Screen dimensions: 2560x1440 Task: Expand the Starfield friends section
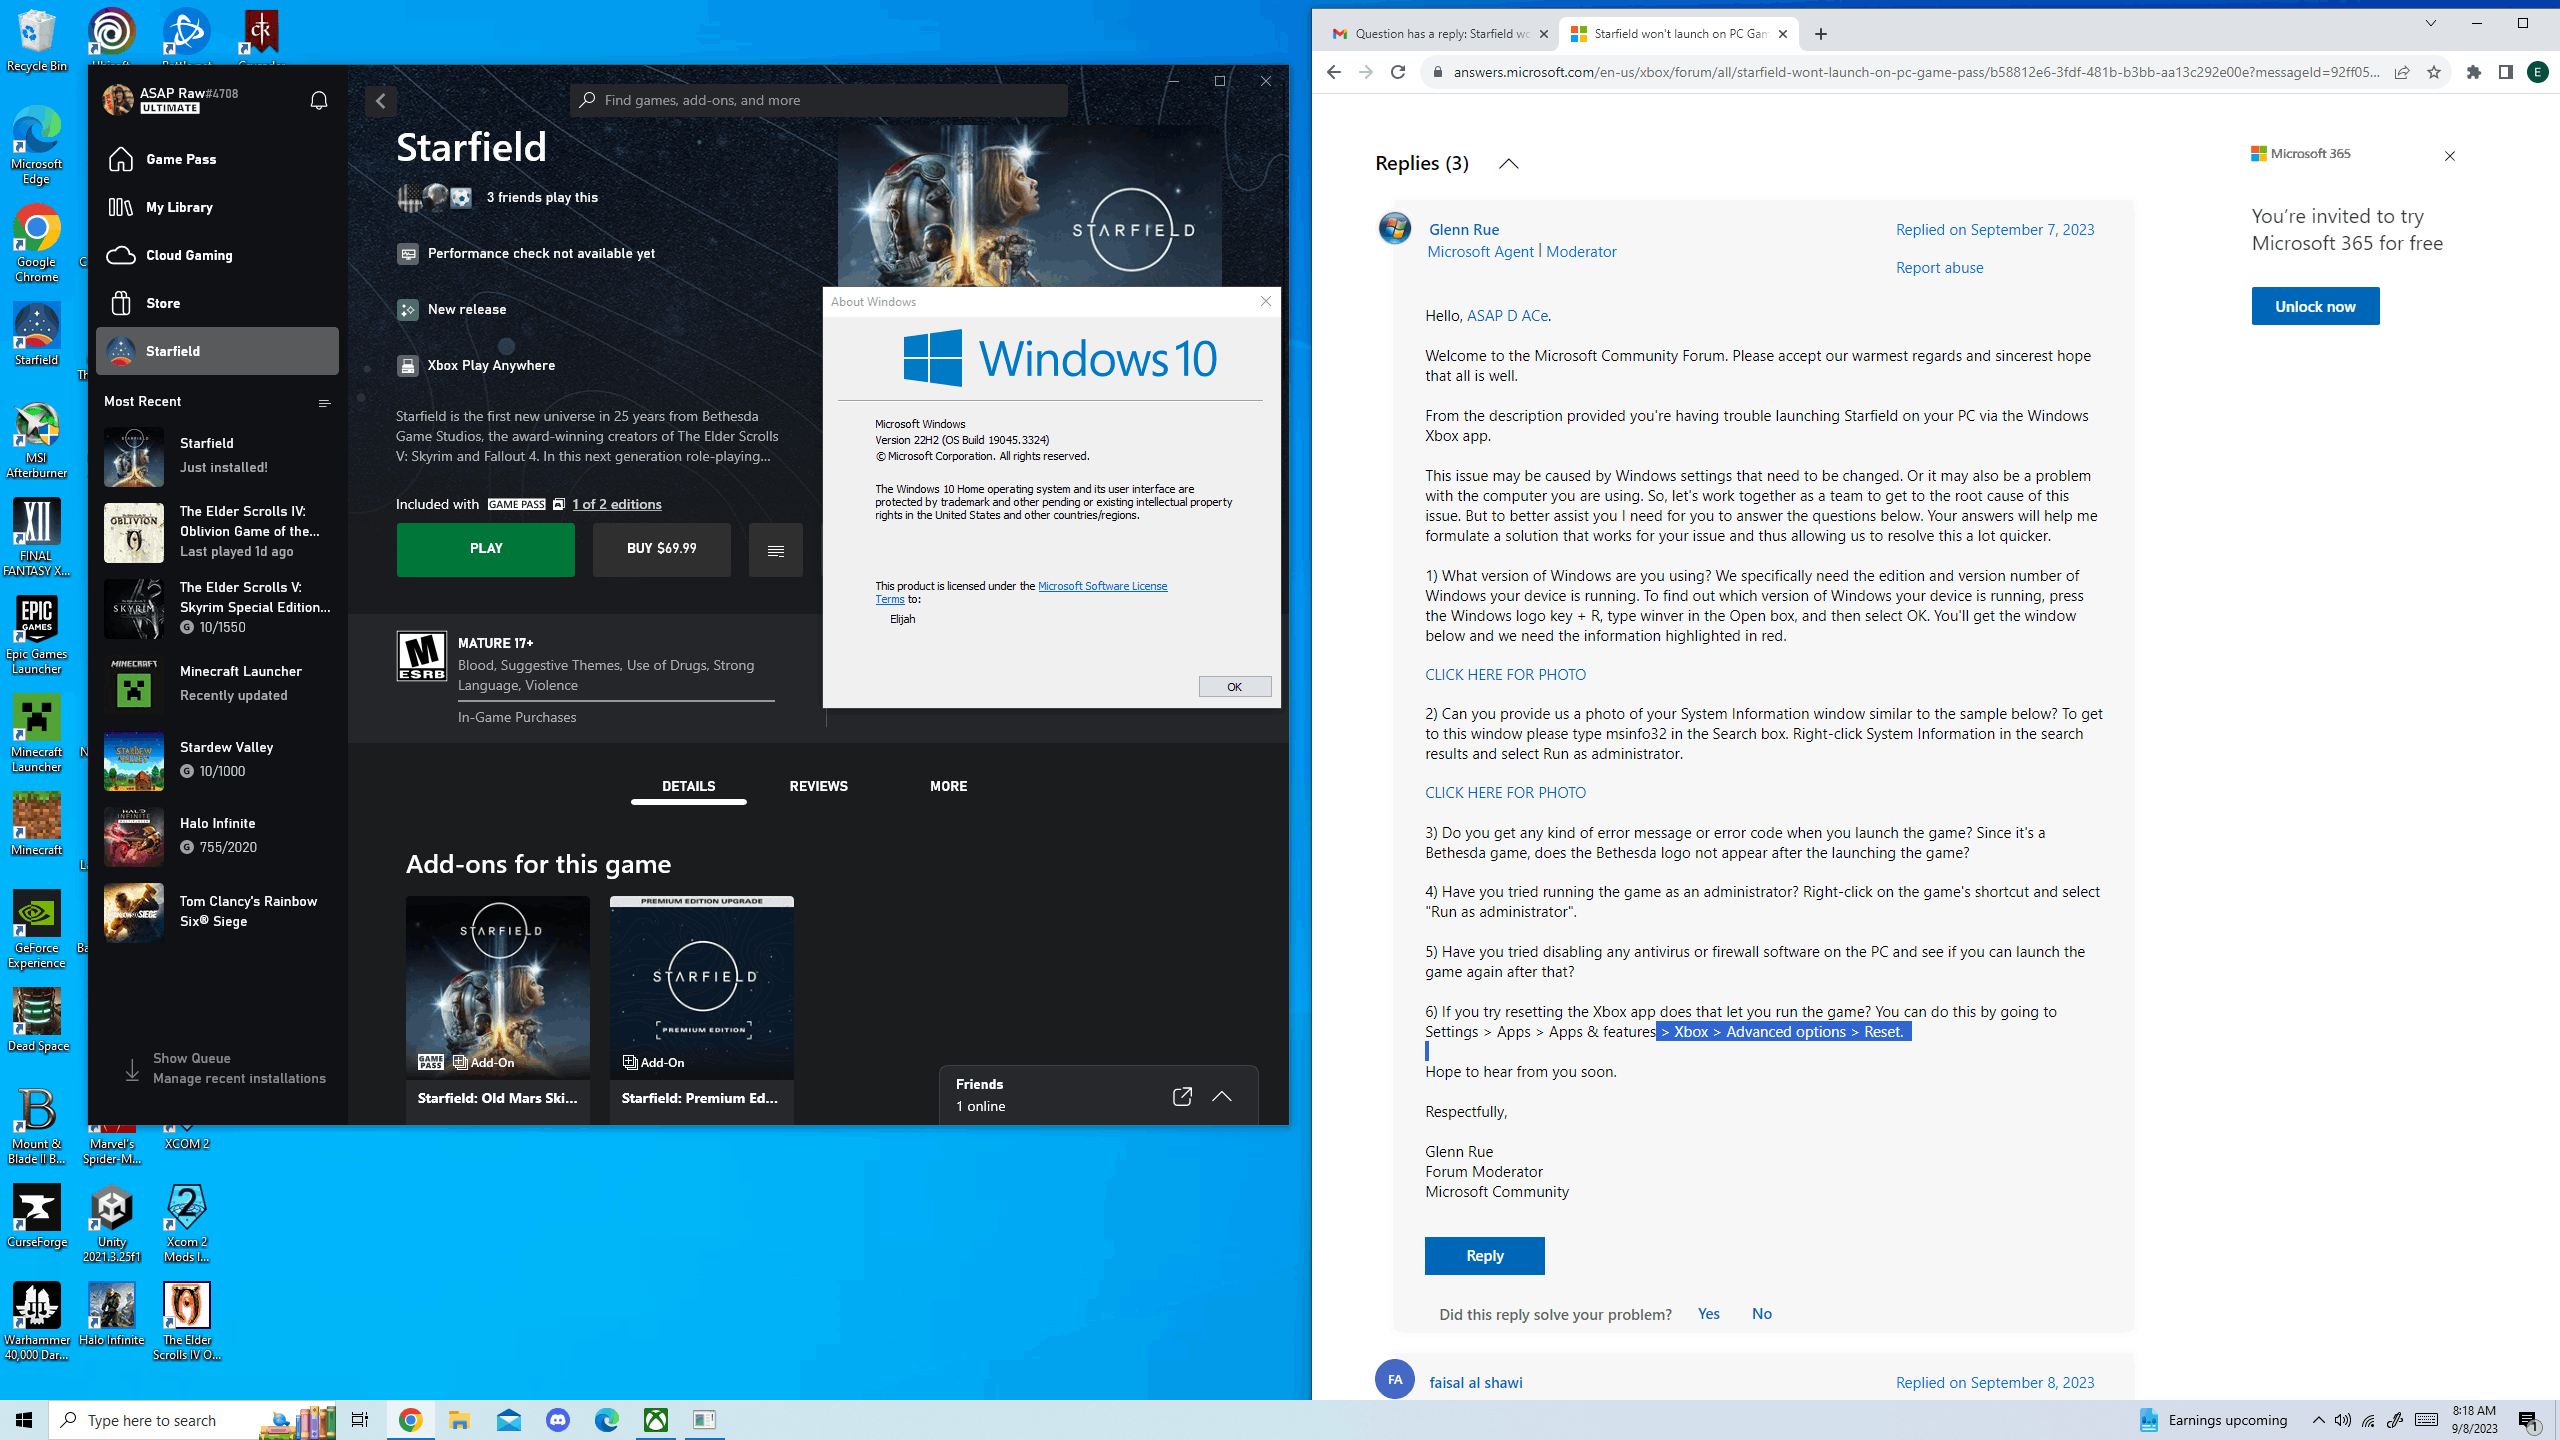(1224, 1095)
